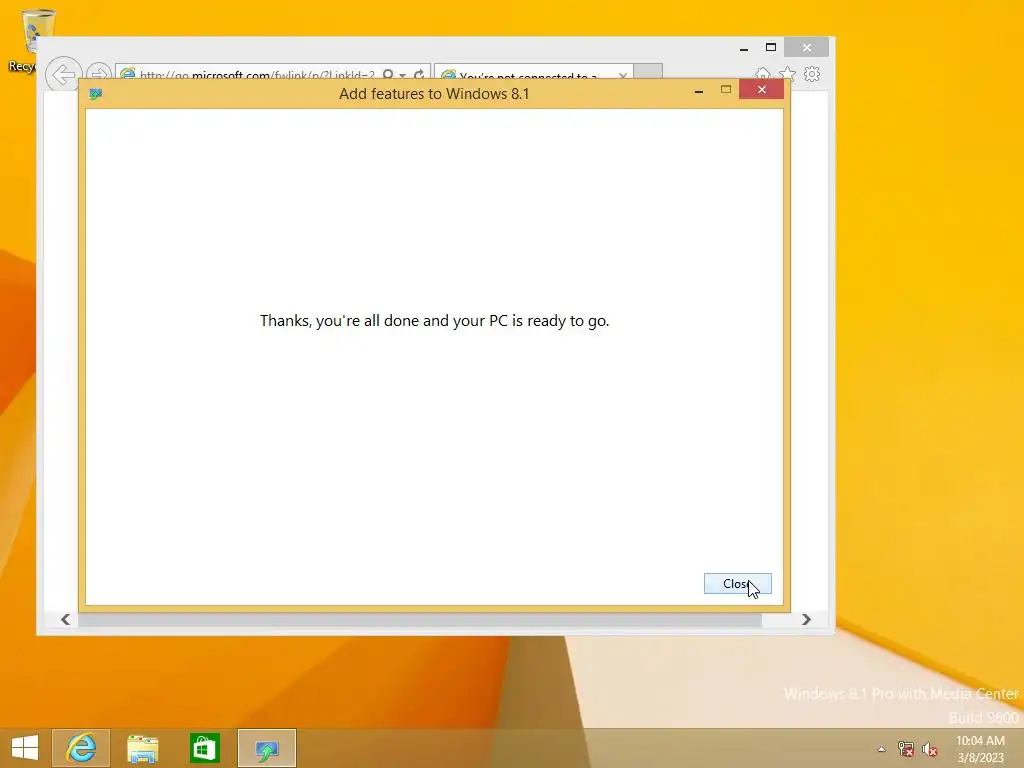Open a new tab in Internet Explorer

[x=648, y=72]
